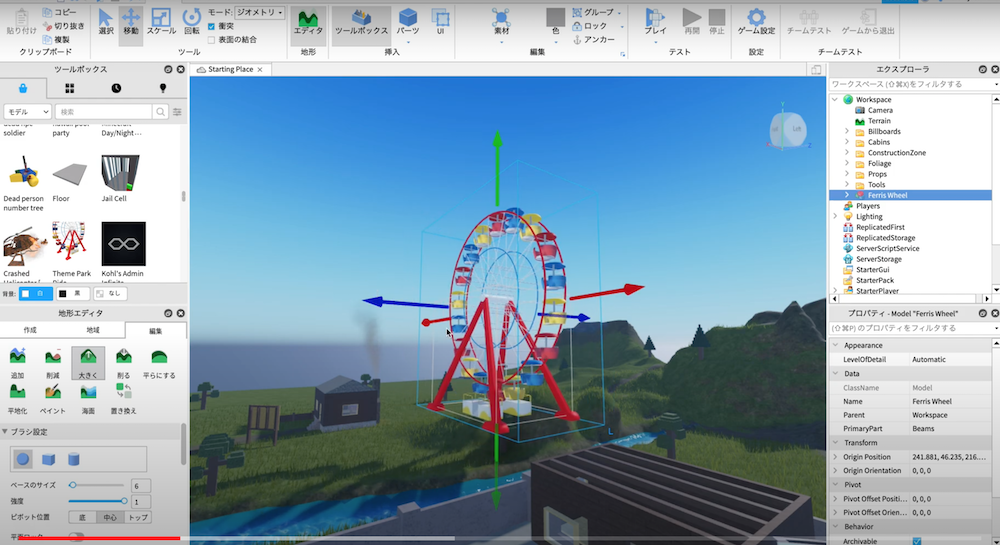Open Game Settings (ゲーム設定) gear icon
1000x545 pixels.
tap(756, 21)
